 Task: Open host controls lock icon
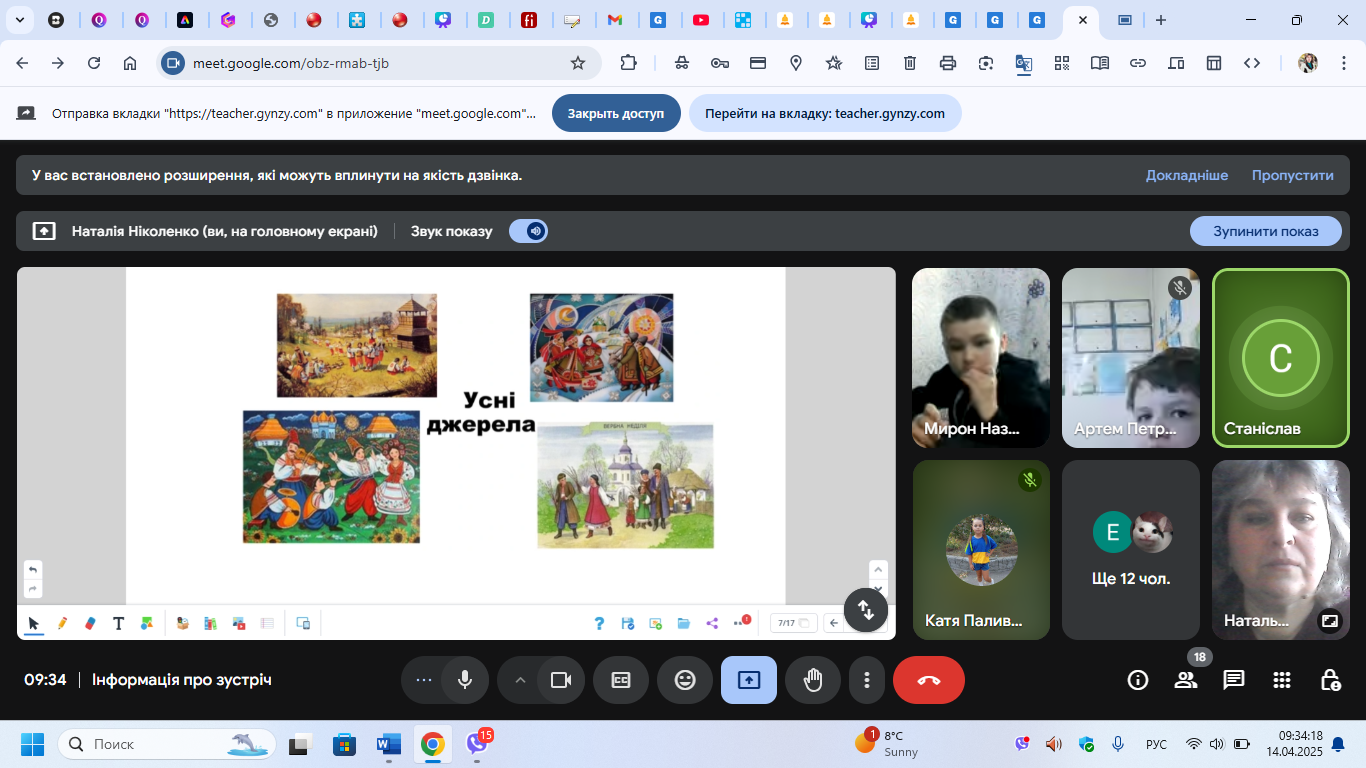1330,680
